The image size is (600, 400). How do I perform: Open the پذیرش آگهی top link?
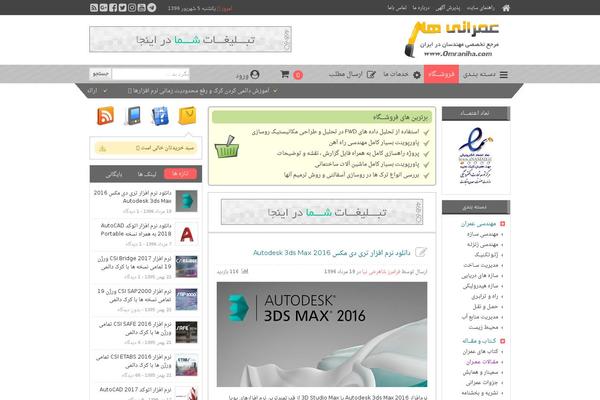[448, 8]
